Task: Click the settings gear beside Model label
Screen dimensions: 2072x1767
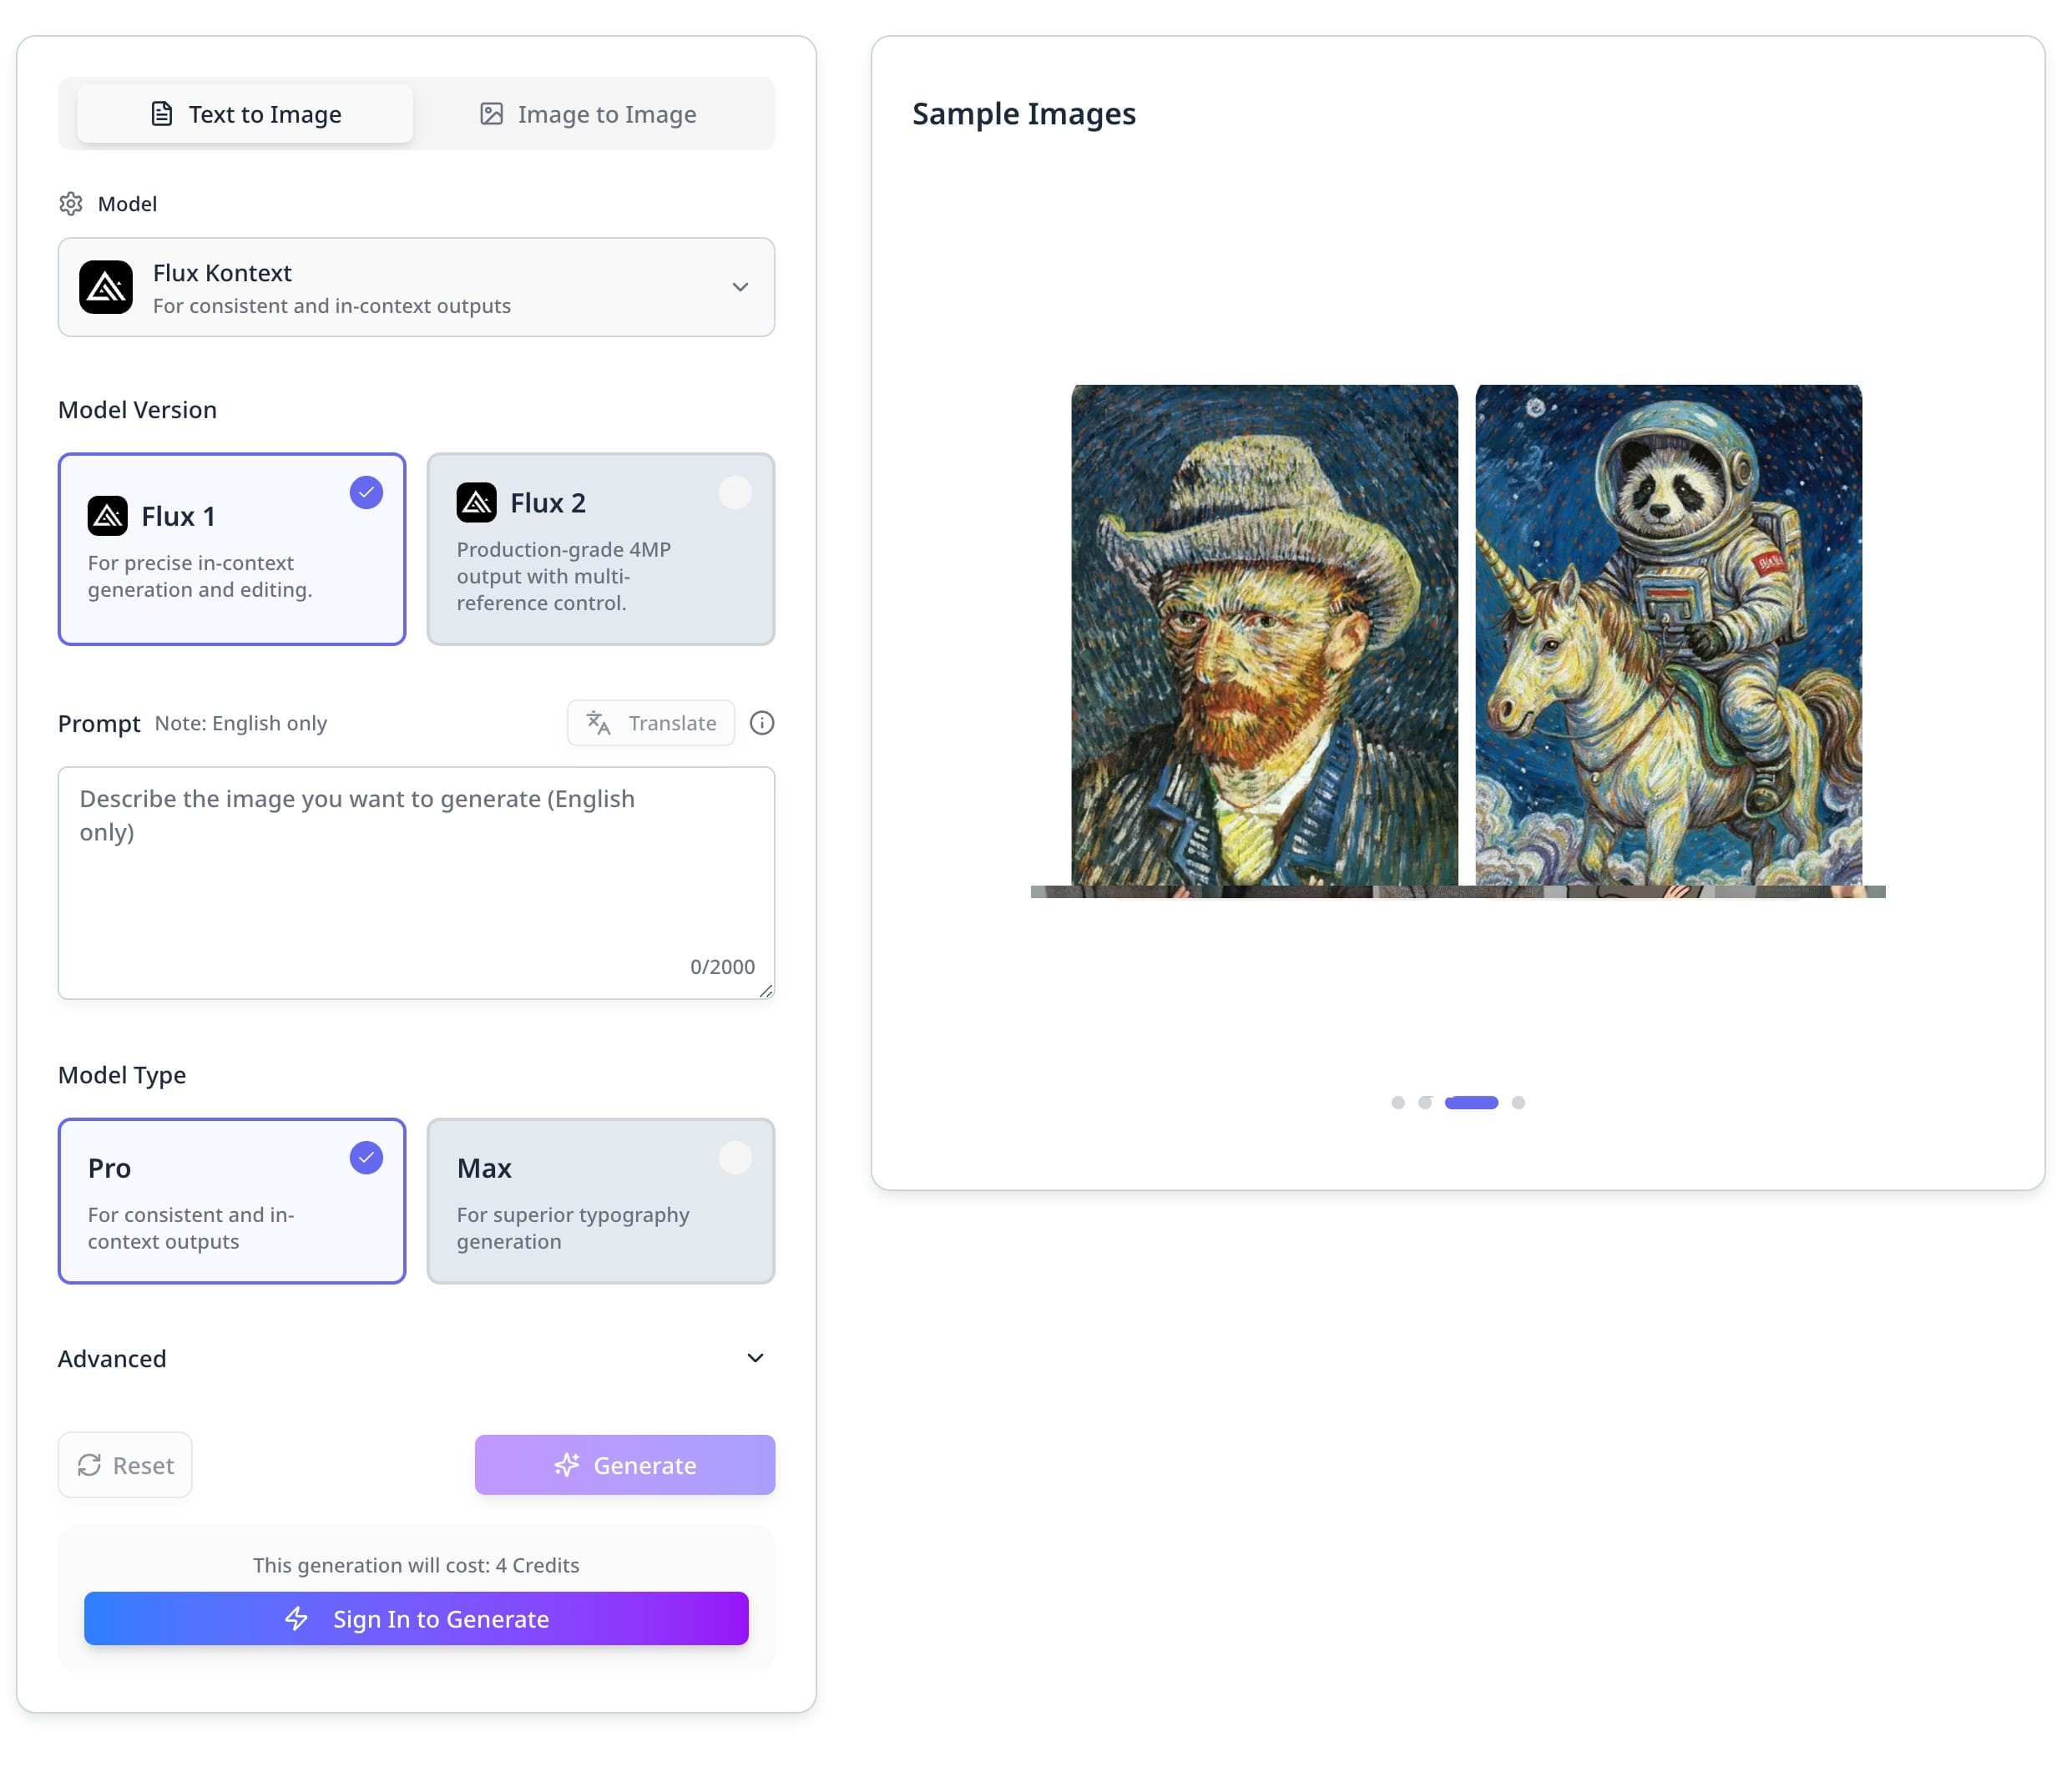Action: [x=71, y=203]
